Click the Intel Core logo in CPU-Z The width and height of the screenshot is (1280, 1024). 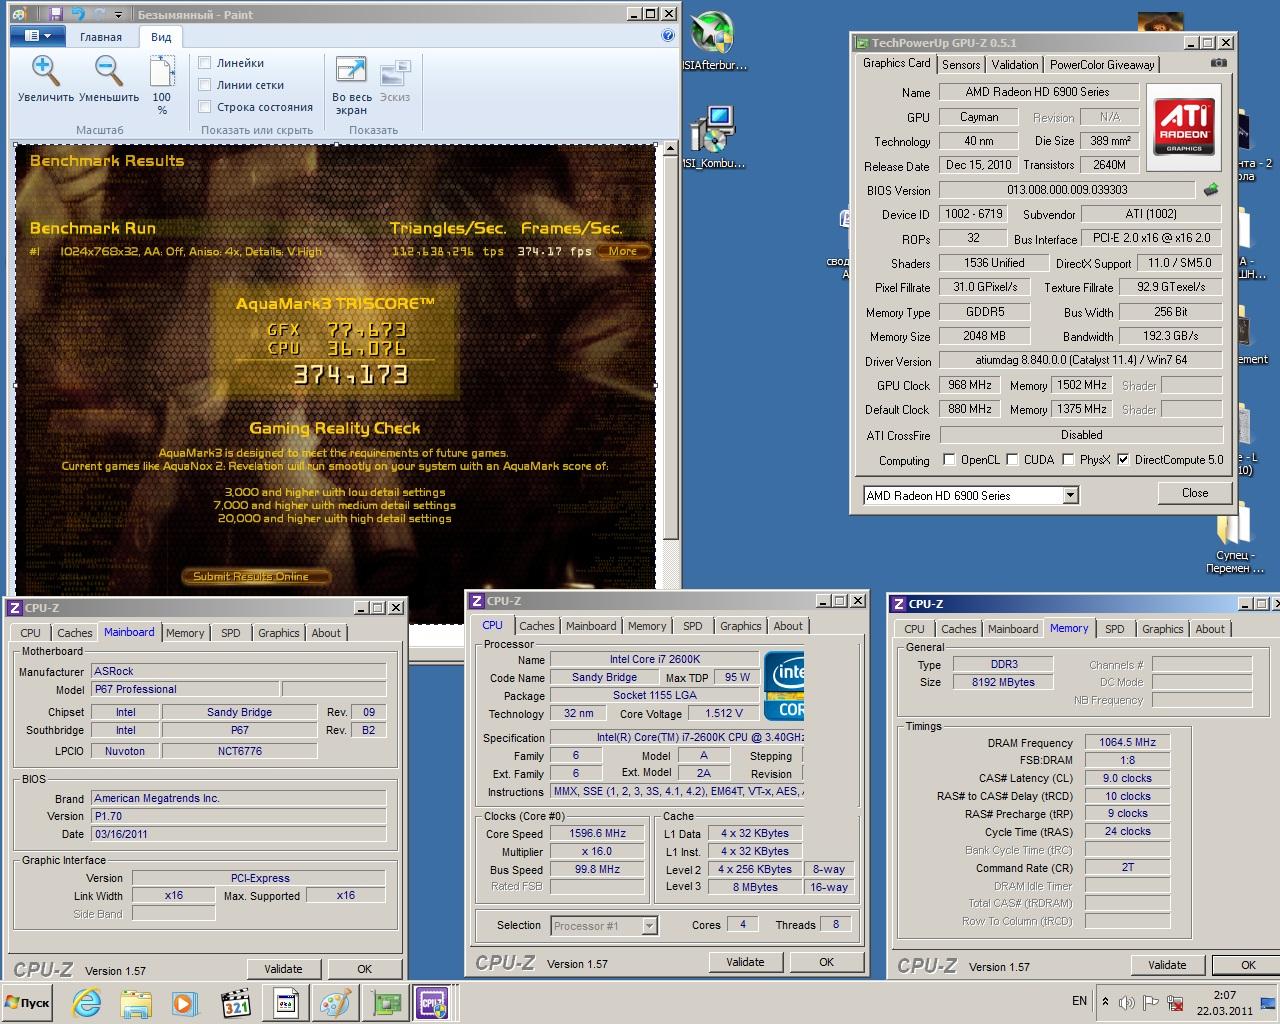click(785, 687)
